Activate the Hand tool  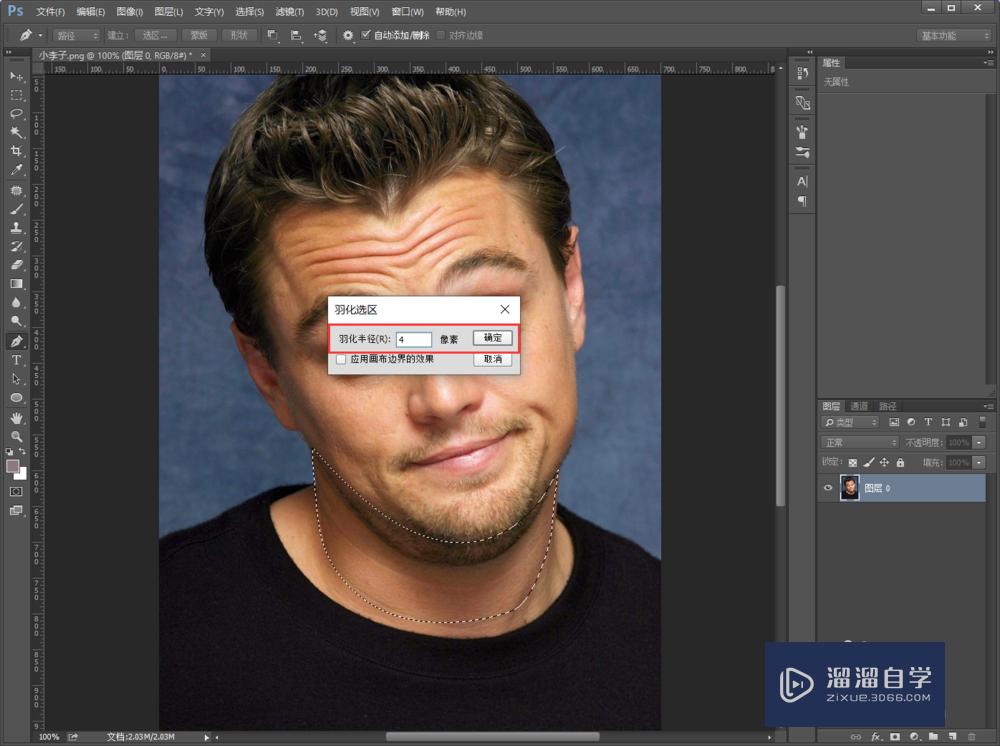pos(16,417)
